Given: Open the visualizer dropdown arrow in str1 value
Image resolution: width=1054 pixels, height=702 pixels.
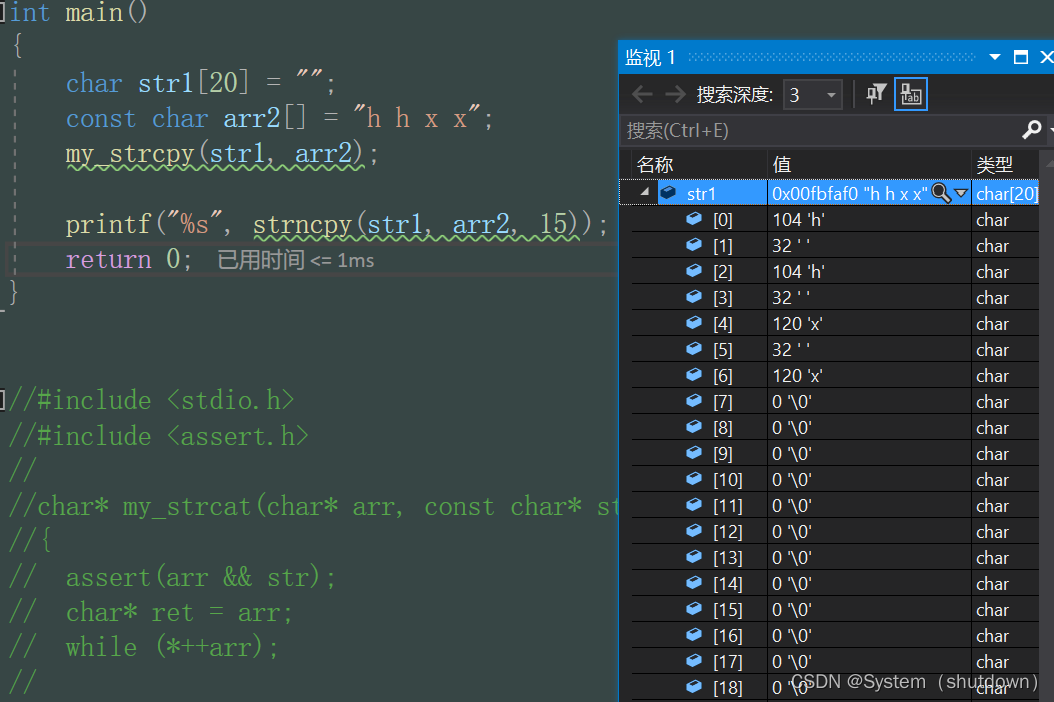Looking at the screenshot, I should [x=961, y=193].
